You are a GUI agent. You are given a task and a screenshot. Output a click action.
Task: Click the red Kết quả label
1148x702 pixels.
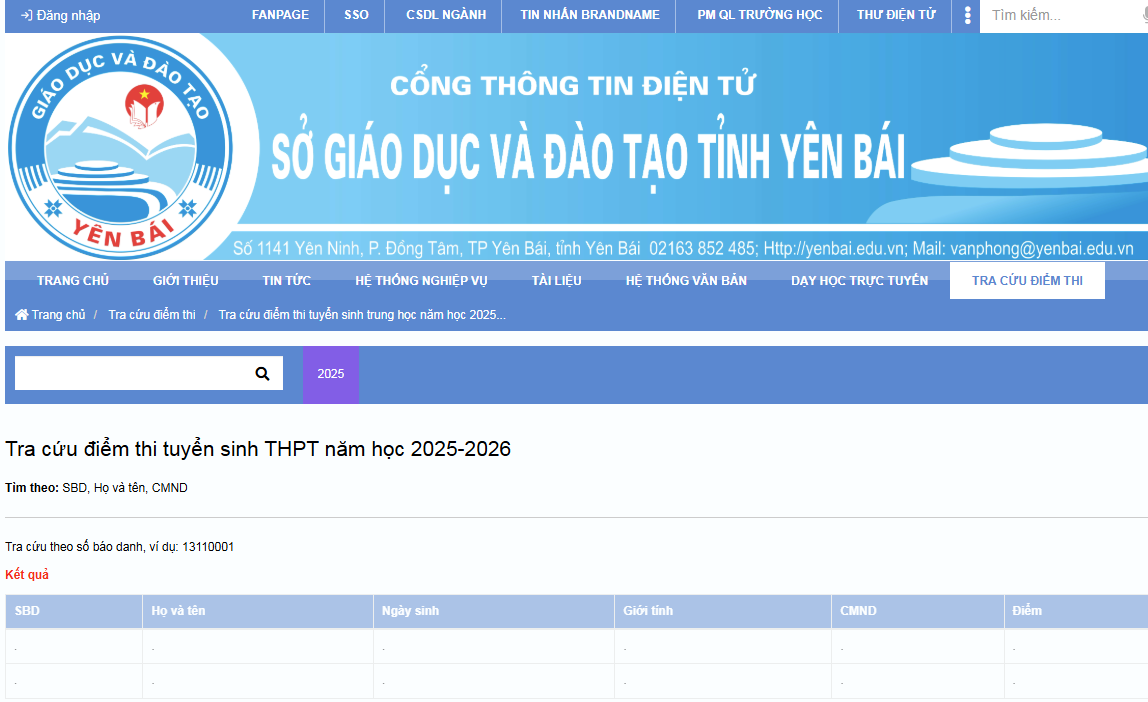click(27, 575)
